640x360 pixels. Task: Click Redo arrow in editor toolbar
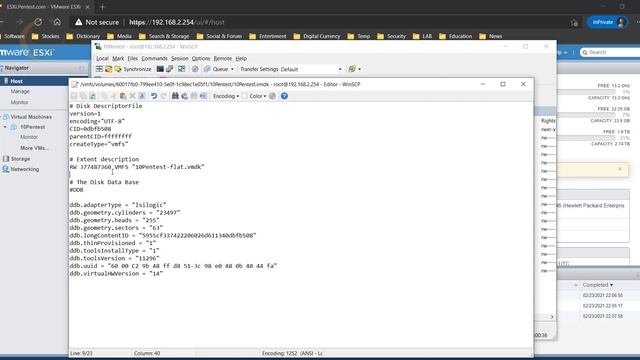pos(163,96)
